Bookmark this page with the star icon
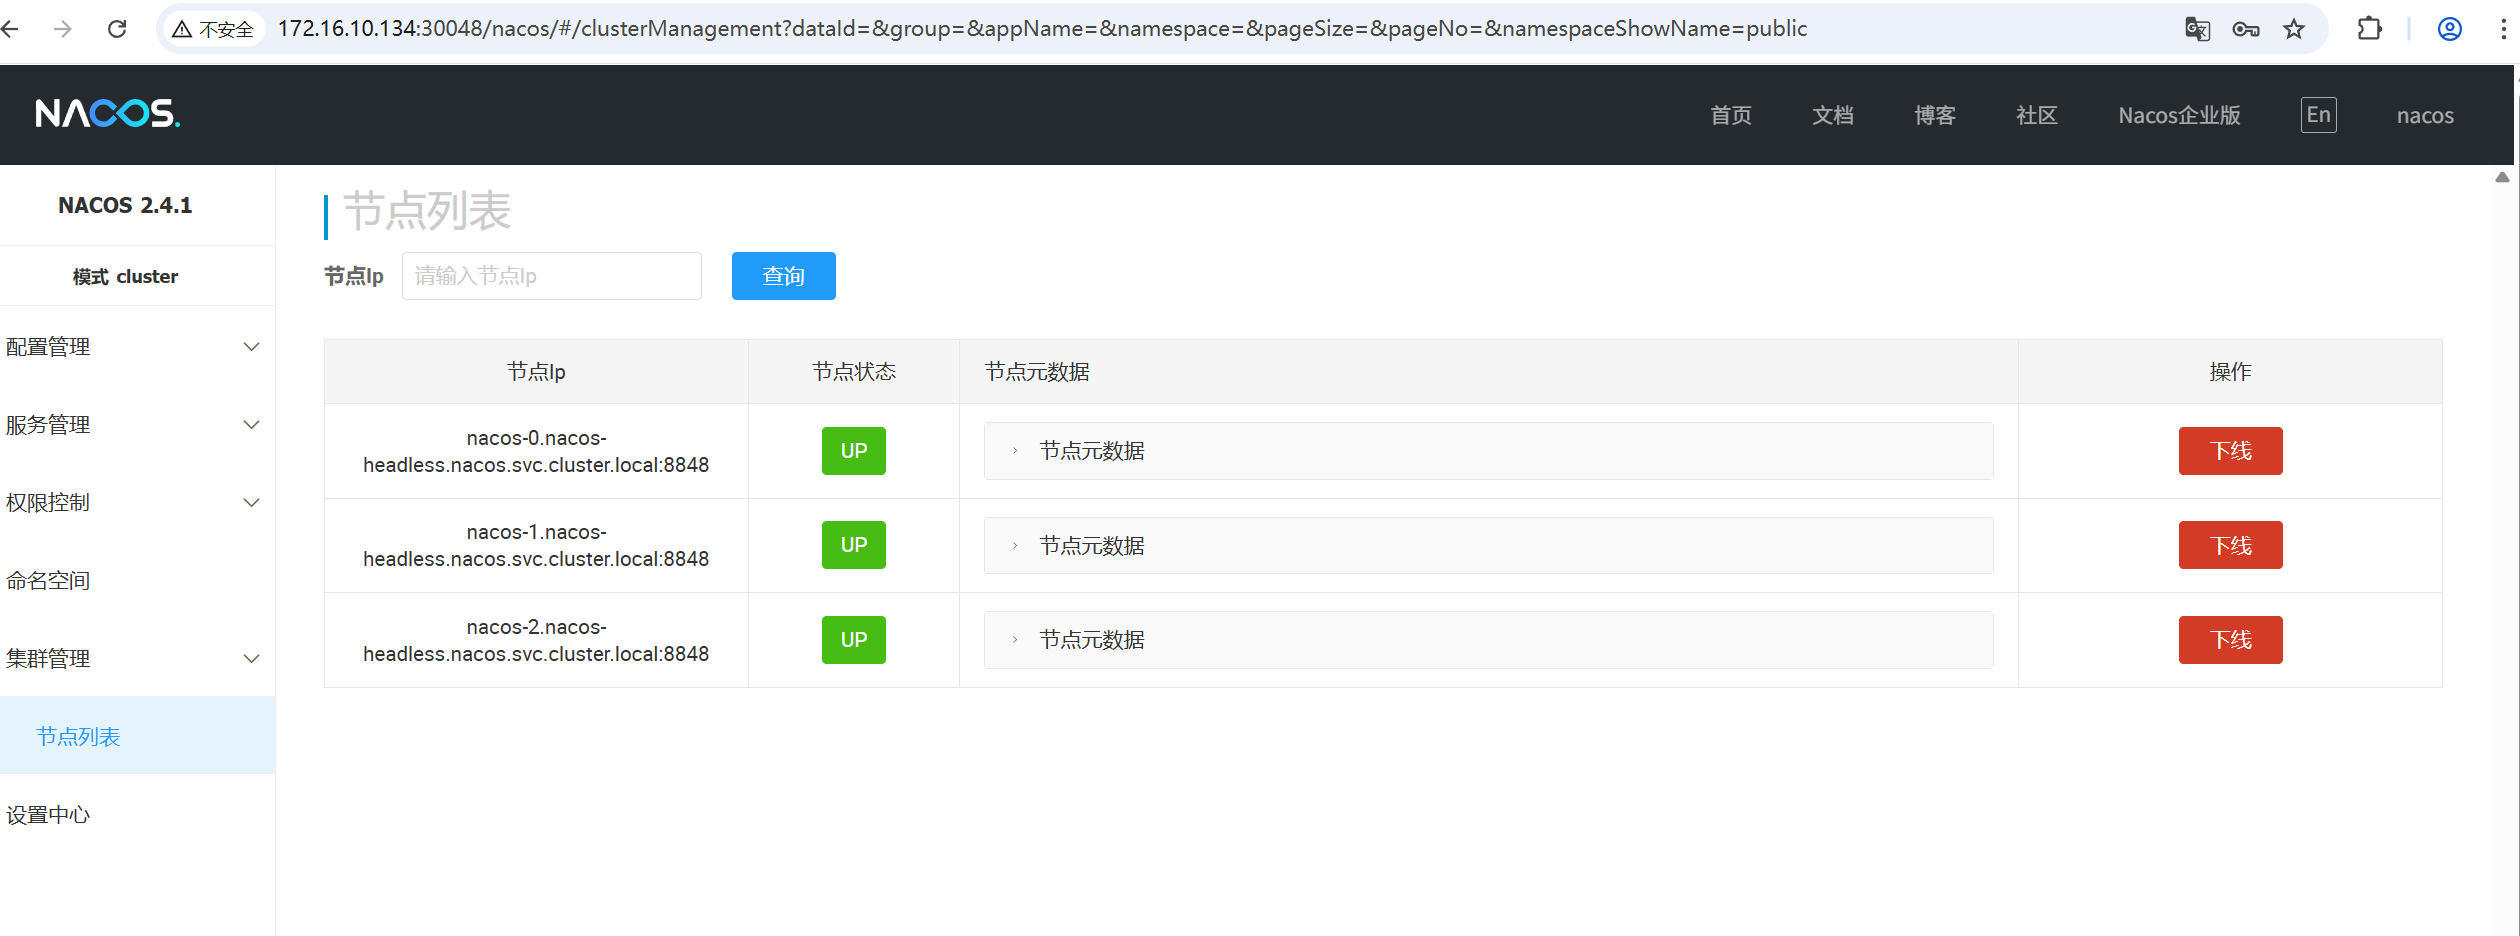The height and width of the screenshot is (936, 2520). click(x=2294, y=29)
